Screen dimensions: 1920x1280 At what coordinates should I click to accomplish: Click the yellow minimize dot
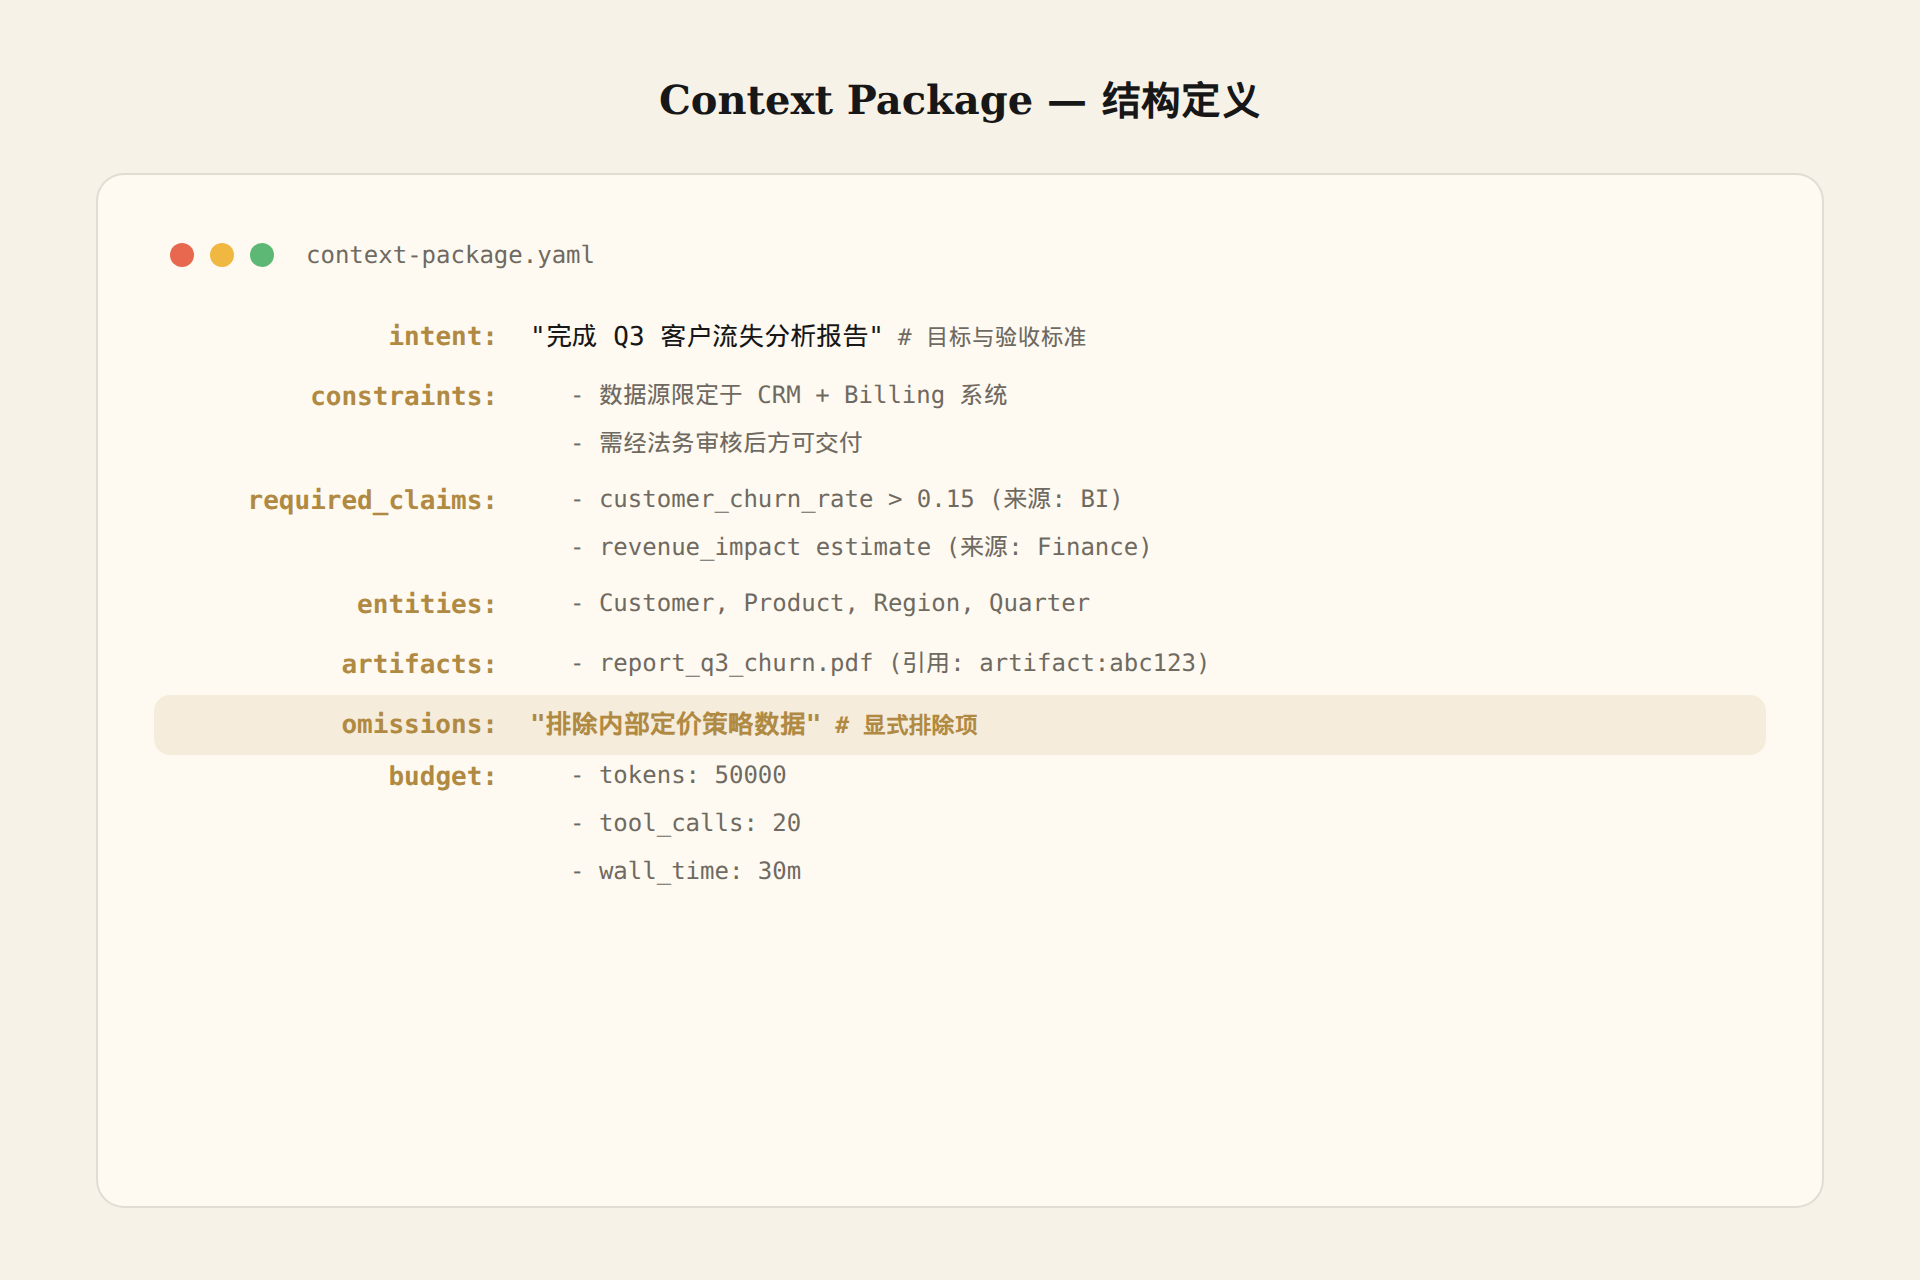point(222,255)
